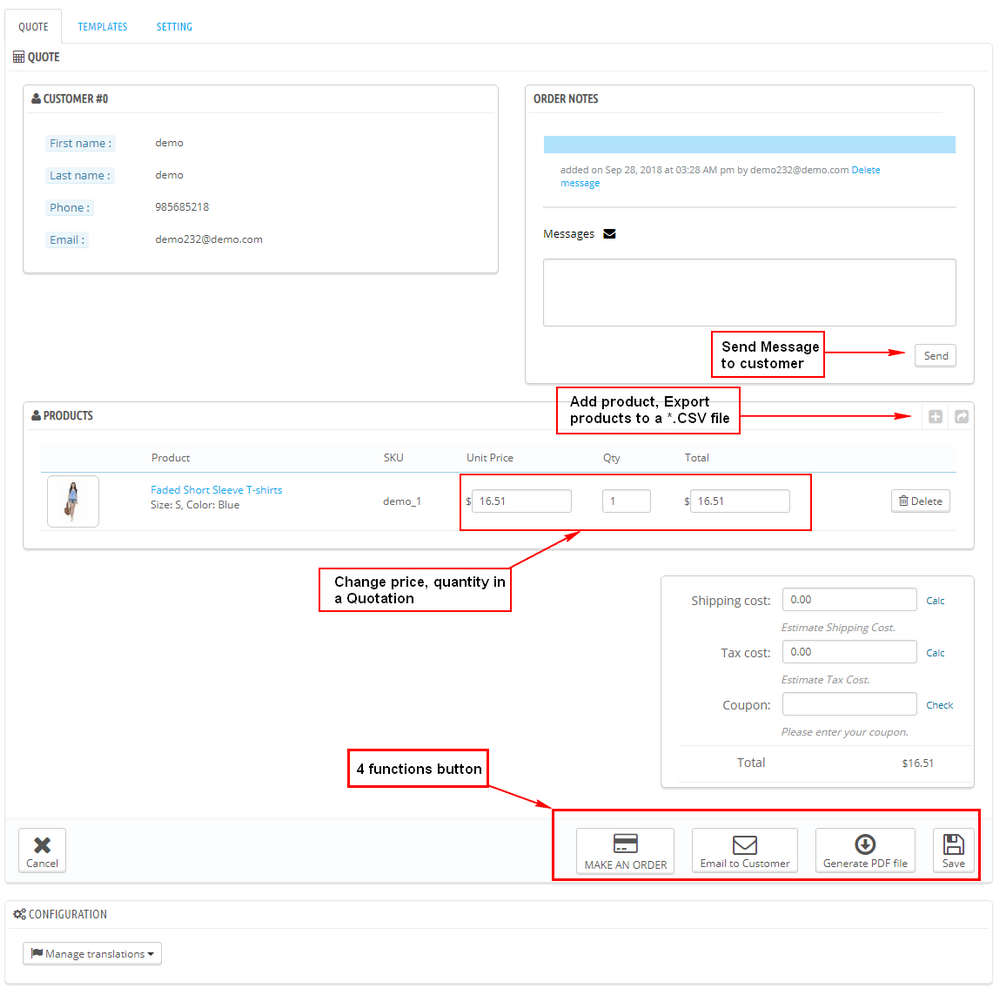The height and width of the screenshot is (989, 1000).
Task: Click the grand total value $16.51
Action: (918, 763)
